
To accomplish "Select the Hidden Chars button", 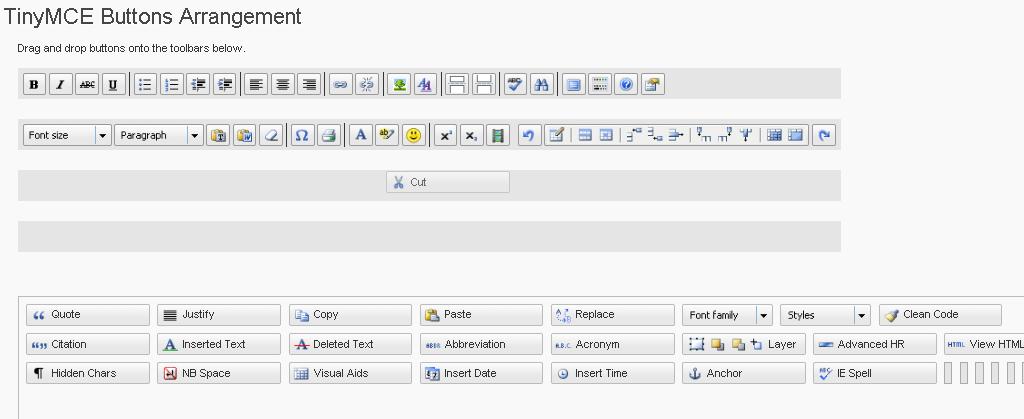I will [88, 373].
